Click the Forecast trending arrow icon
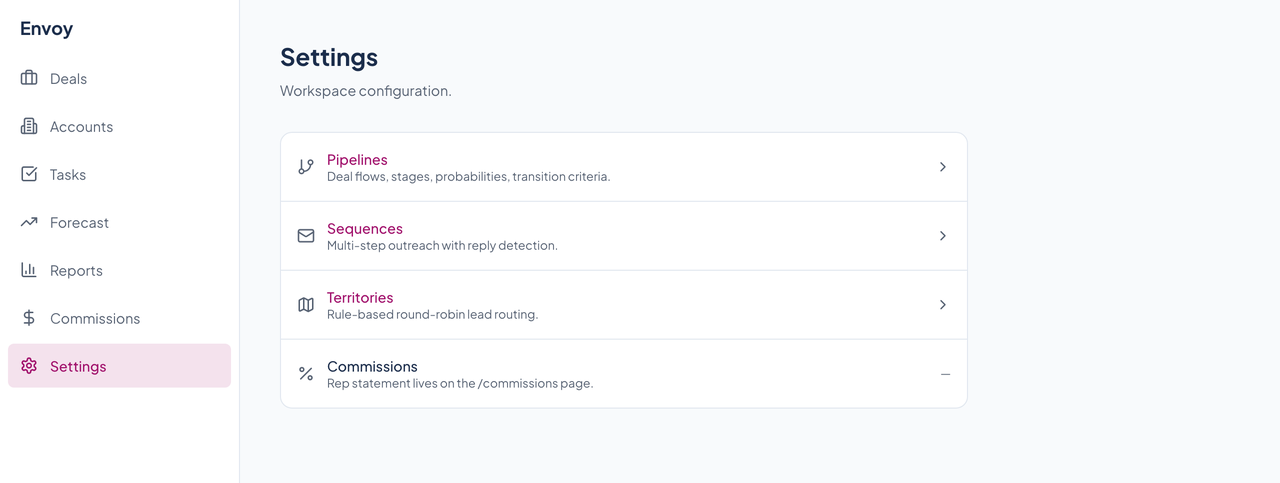The image size is (1280, 483). (x=29, y=222)
